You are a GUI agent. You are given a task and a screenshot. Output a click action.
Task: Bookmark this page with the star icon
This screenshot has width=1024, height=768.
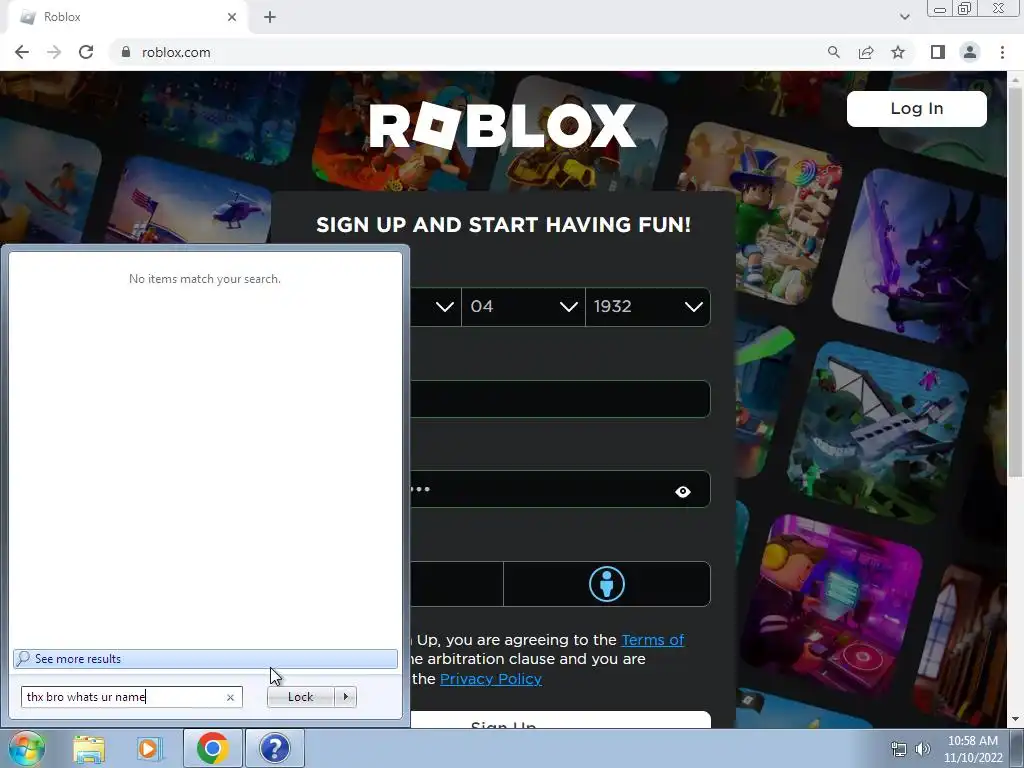tap(898, 52)
